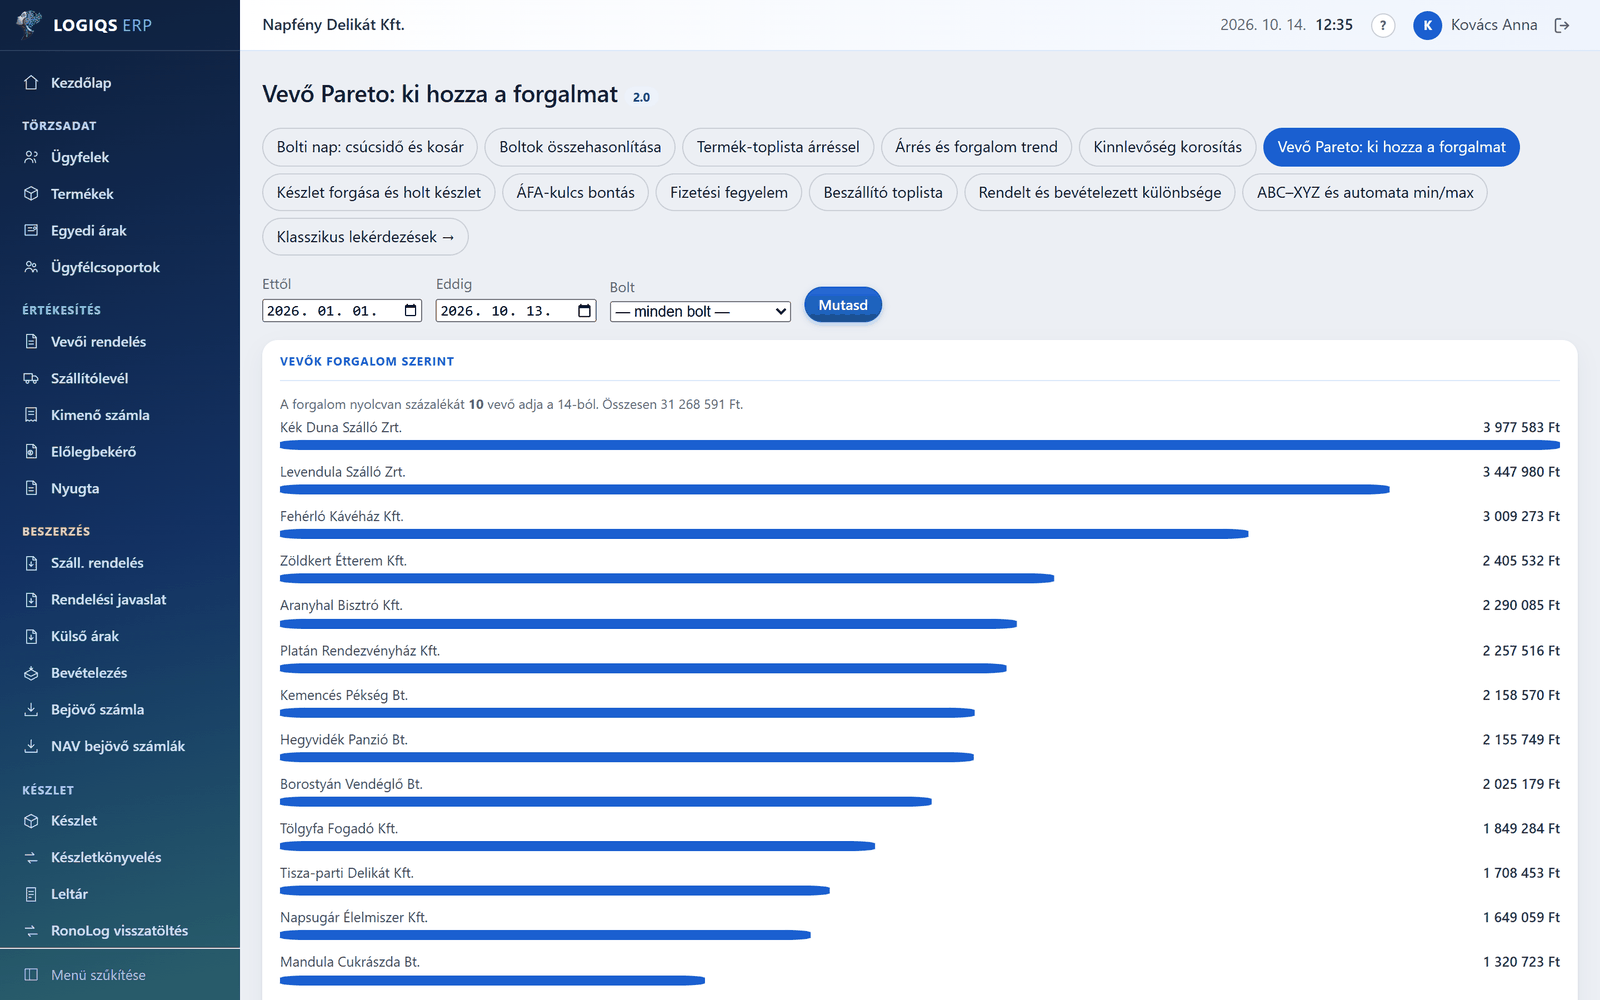This screenshot has height=1000, width=1600.
Task: Click the Ügyfelek sidebar icon
Action: 31,157
